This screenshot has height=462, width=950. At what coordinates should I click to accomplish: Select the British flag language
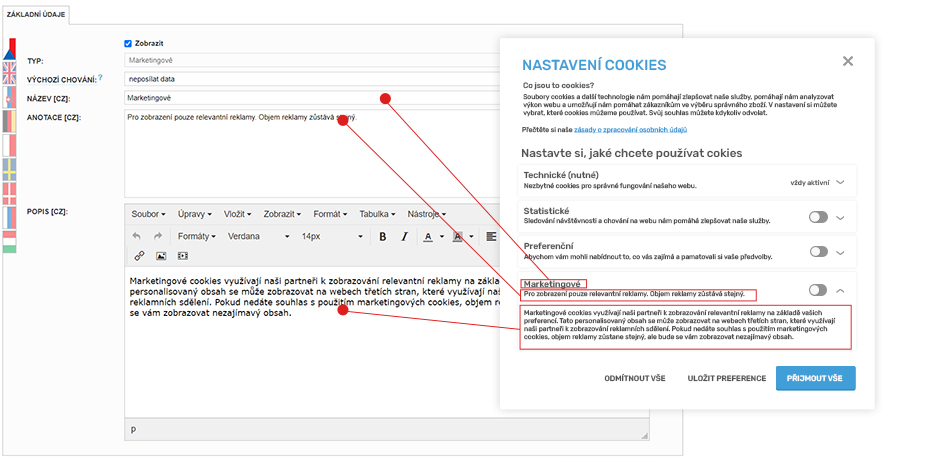[9, 73]
